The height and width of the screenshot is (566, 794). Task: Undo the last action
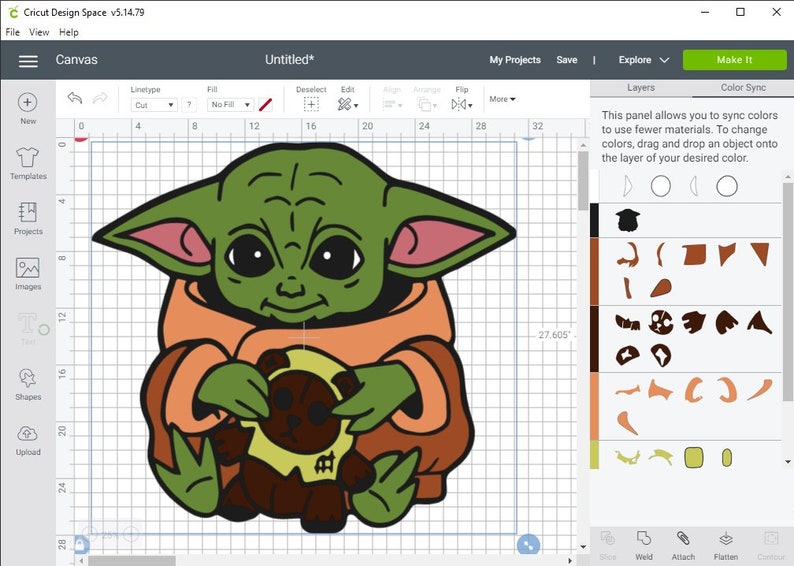tap(75, 97)
